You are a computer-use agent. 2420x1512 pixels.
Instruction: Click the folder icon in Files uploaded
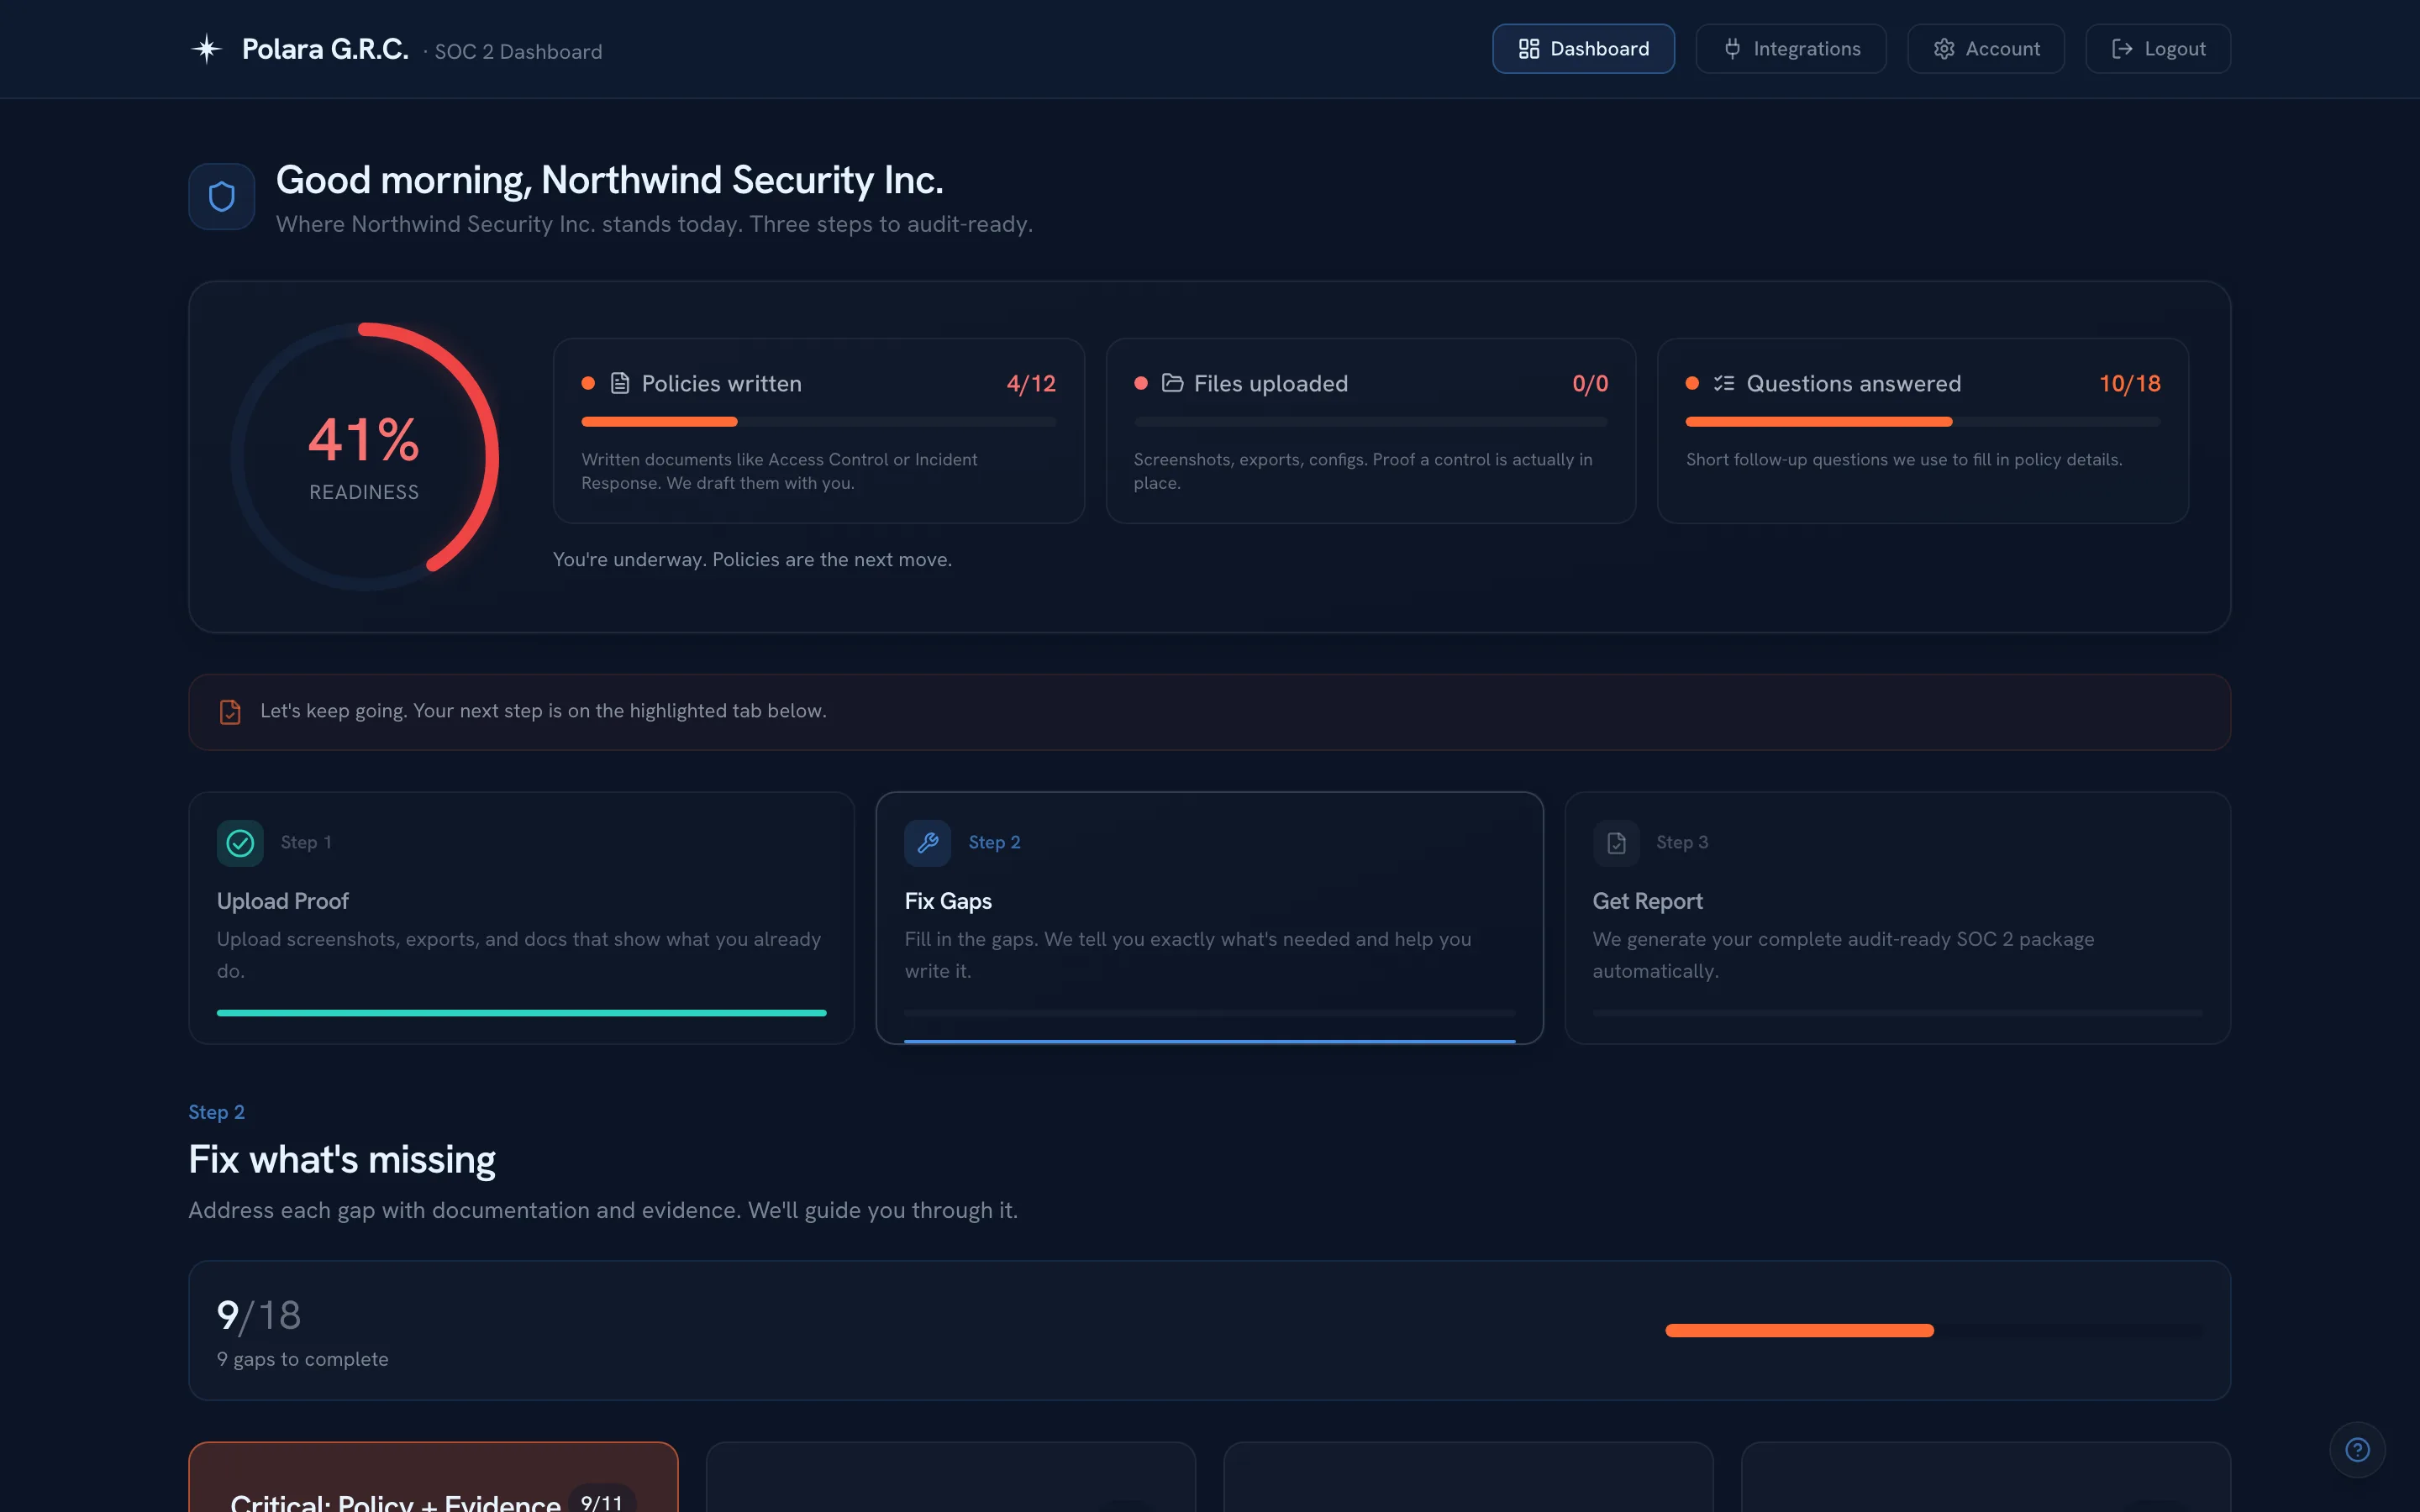(1172, 383)
